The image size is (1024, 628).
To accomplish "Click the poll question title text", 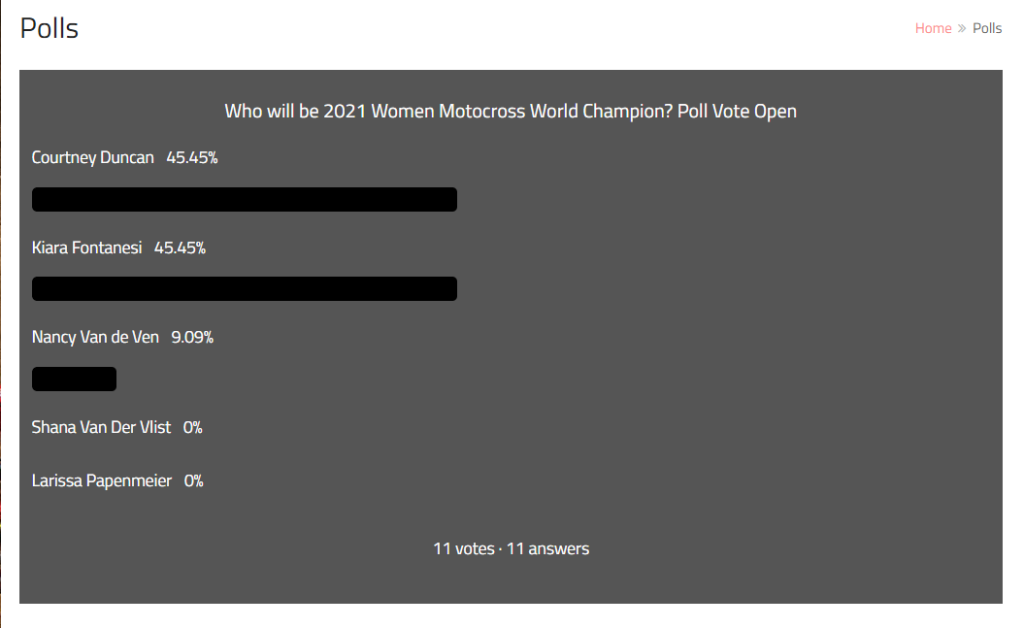I will point(511,111).
